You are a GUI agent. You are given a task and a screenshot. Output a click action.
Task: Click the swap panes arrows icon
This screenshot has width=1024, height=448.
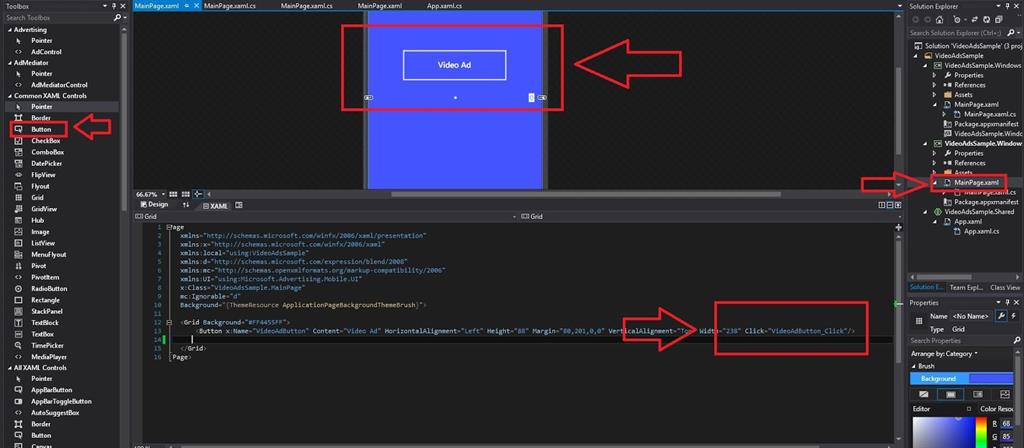click(186, 205)
